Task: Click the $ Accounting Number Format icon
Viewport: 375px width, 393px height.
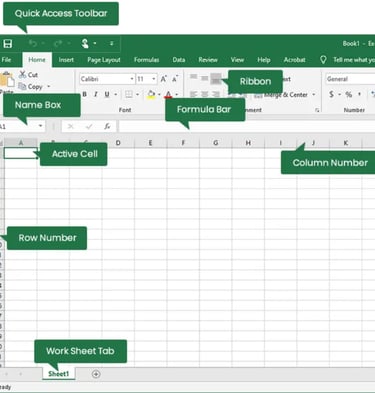Action: pos(331,94)
